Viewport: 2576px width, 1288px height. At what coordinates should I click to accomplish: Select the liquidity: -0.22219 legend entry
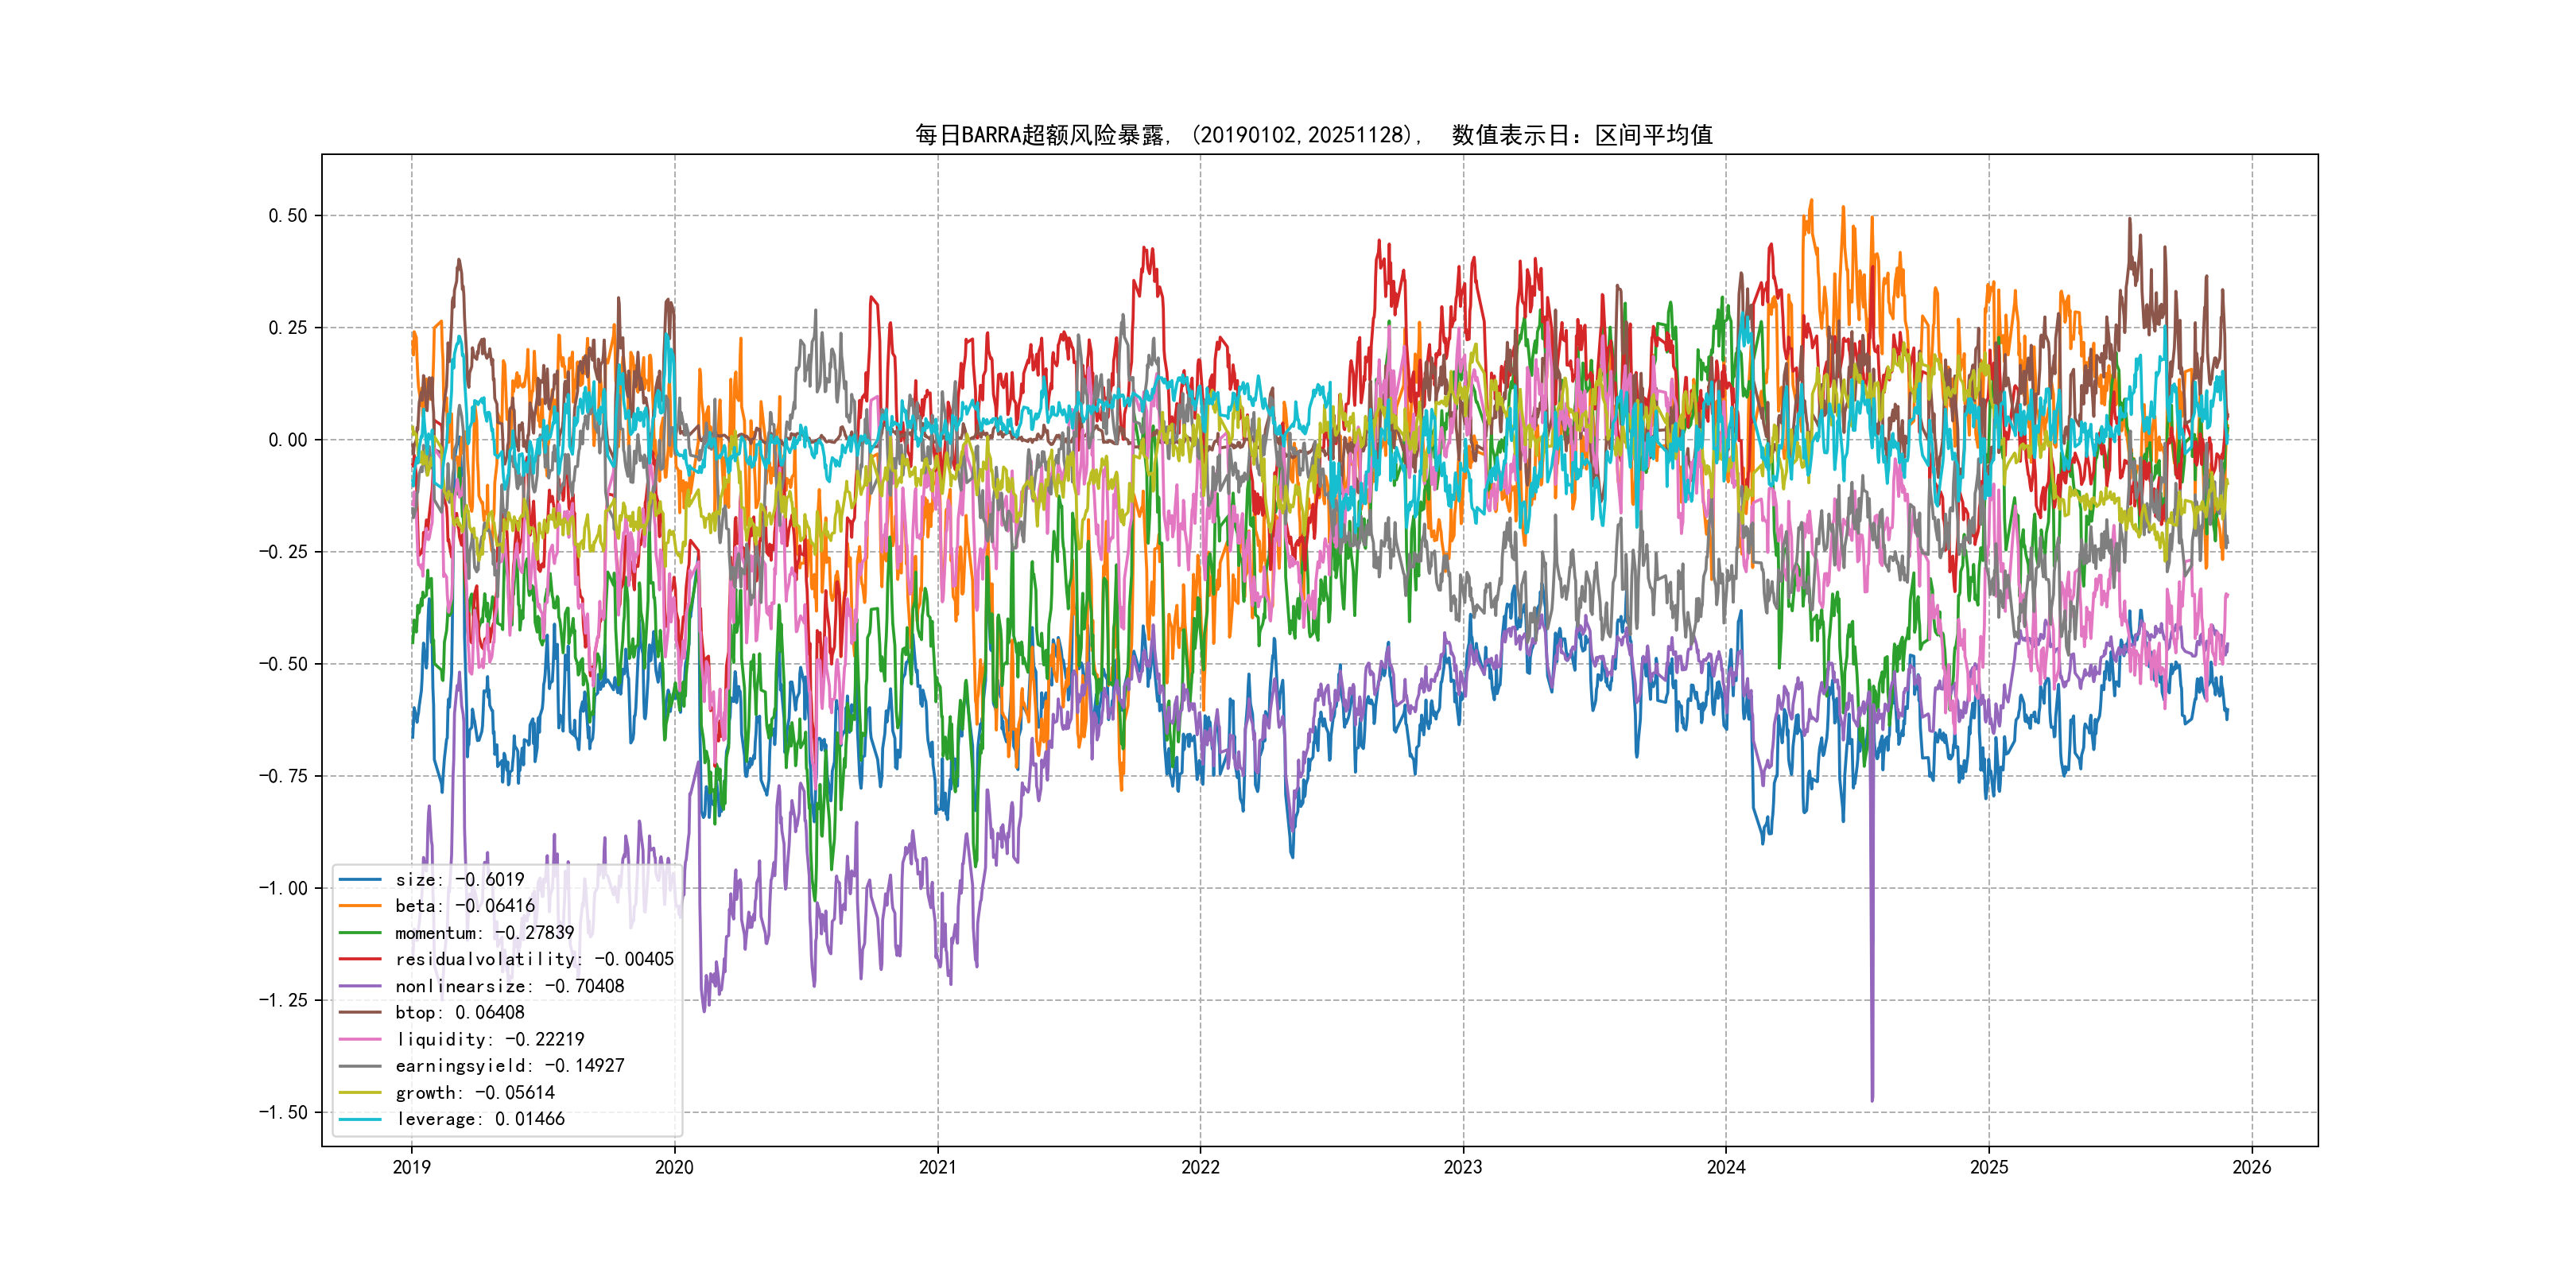click(x=489, y=1039)
